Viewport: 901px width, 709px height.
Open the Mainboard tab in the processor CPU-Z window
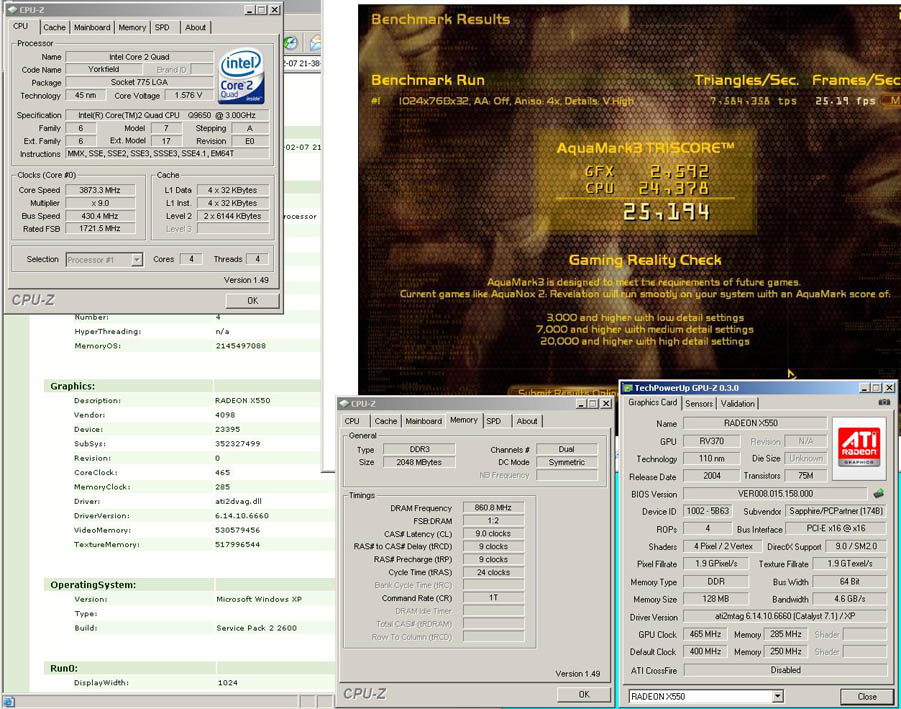(x=92, y=27)
